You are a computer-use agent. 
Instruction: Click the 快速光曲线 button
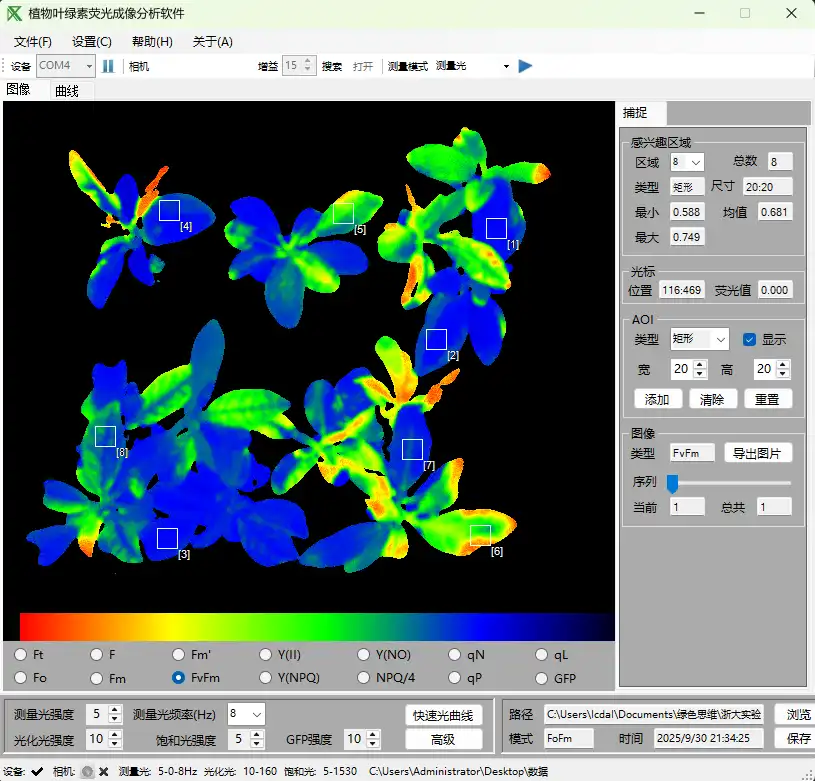click(x=442, y=716)
